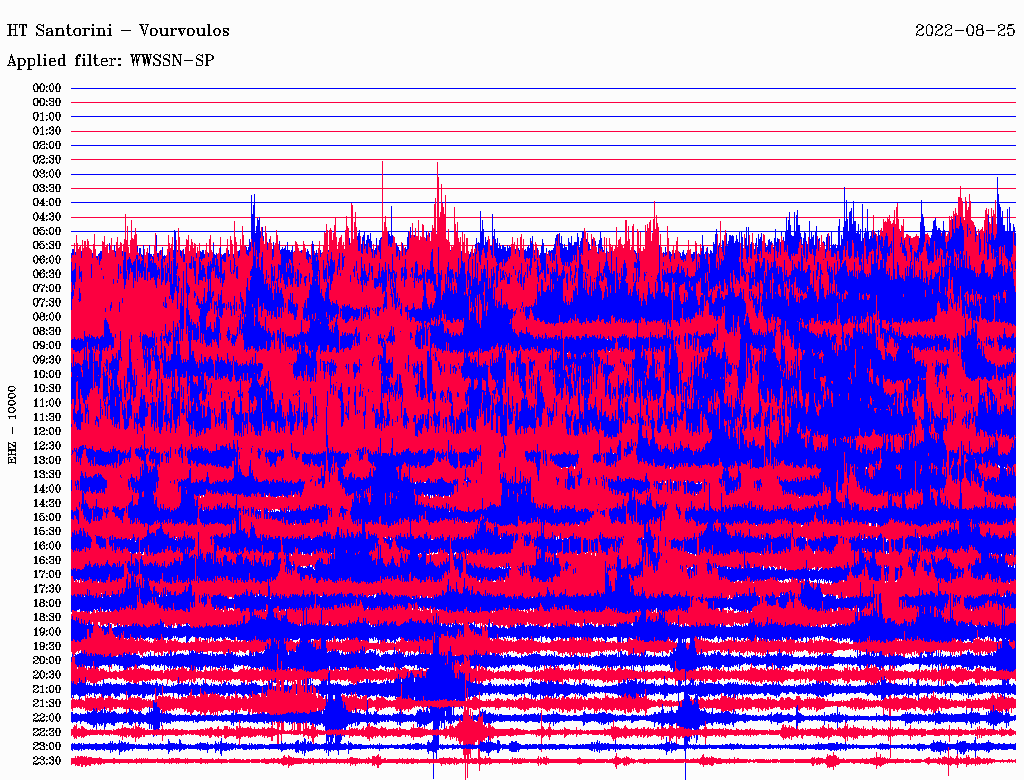
Task: Click the 19:30 time label
Action: (x=47, y=647)
